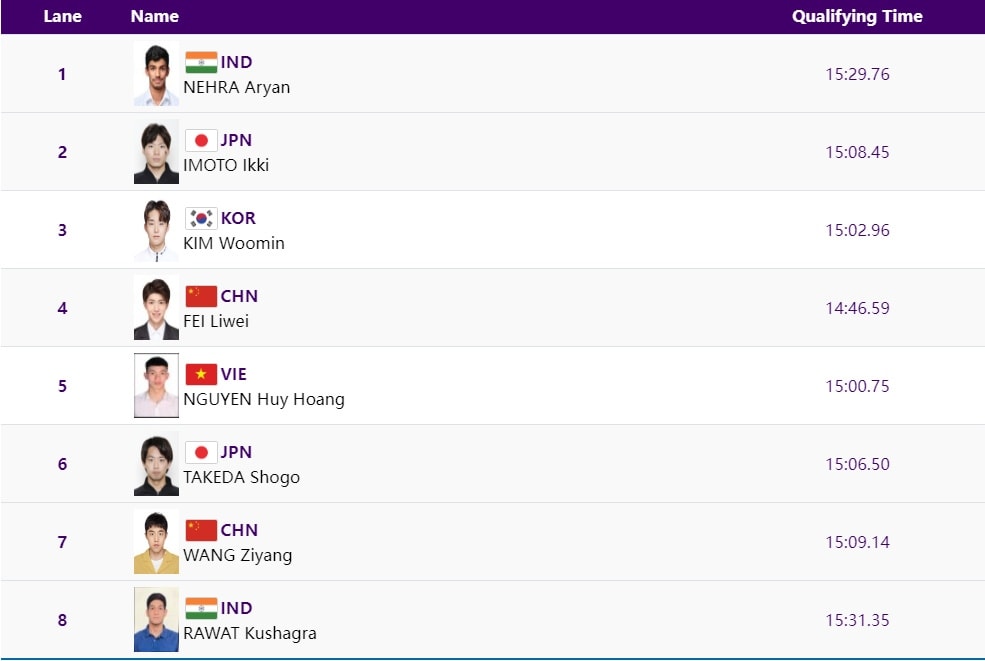The height and width of the screenshot is (661, 985).
Task: Click the Japan flag above IMOTO Ikki
Action: pos(201,140)
